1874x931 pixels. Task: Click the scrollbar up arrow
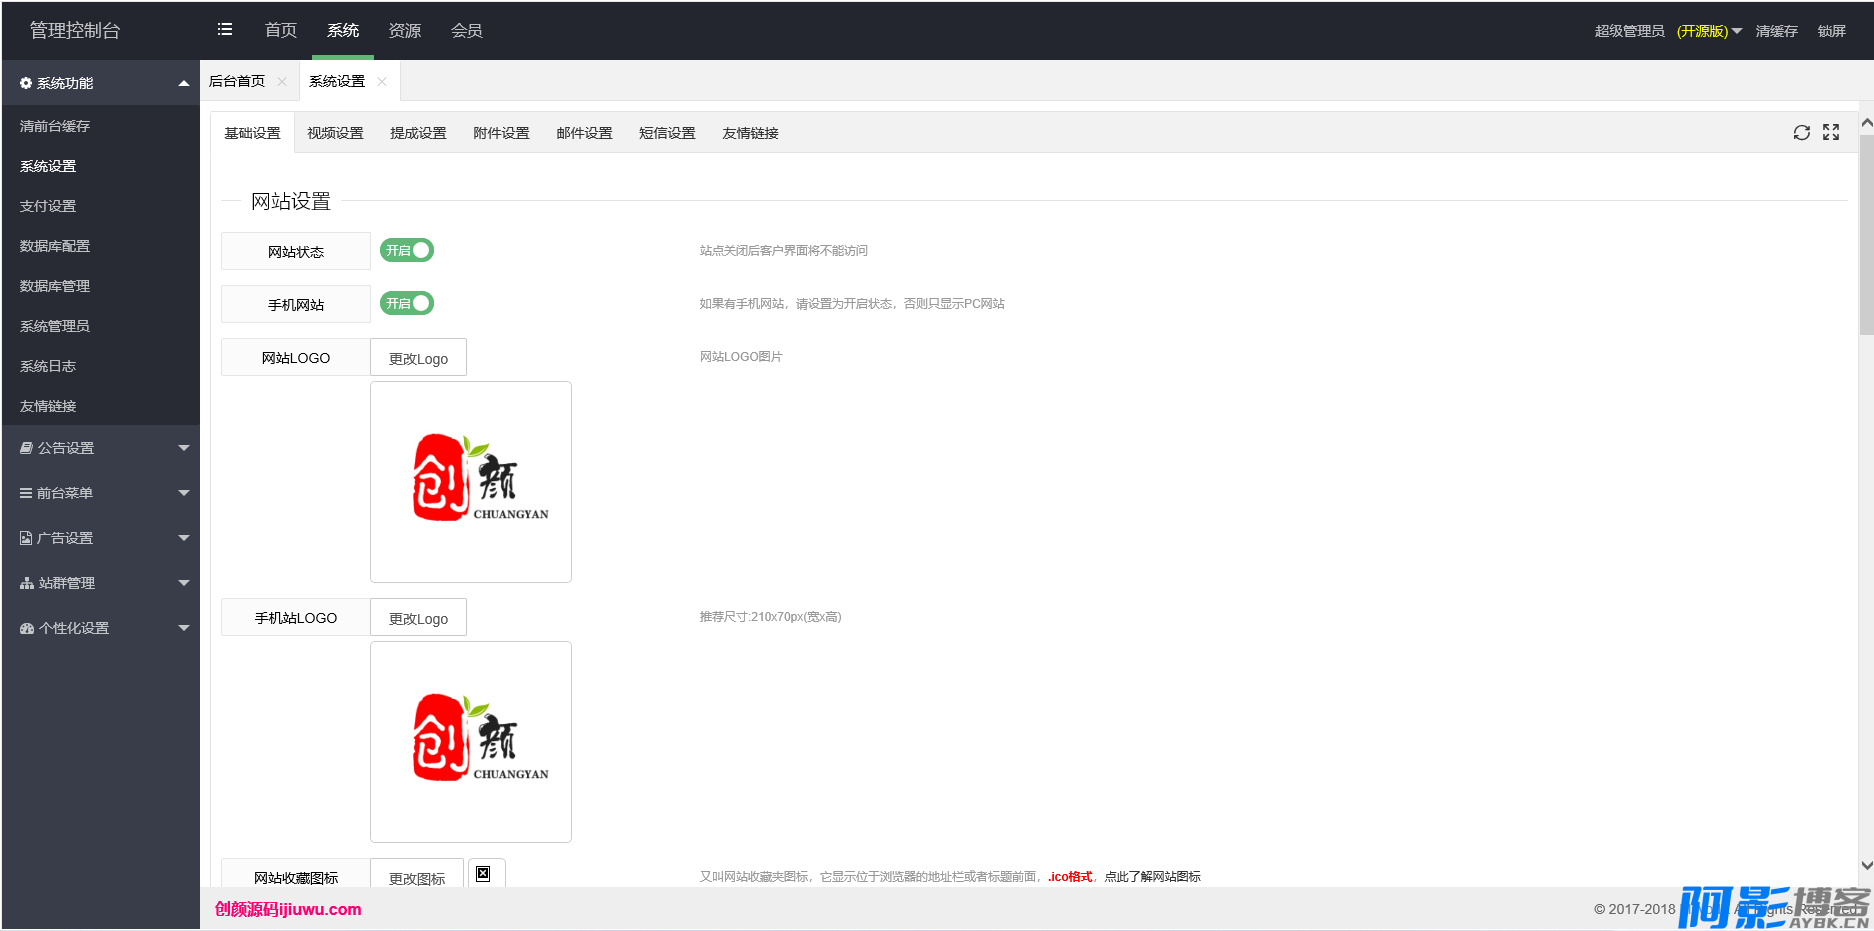coord(1866,122)
